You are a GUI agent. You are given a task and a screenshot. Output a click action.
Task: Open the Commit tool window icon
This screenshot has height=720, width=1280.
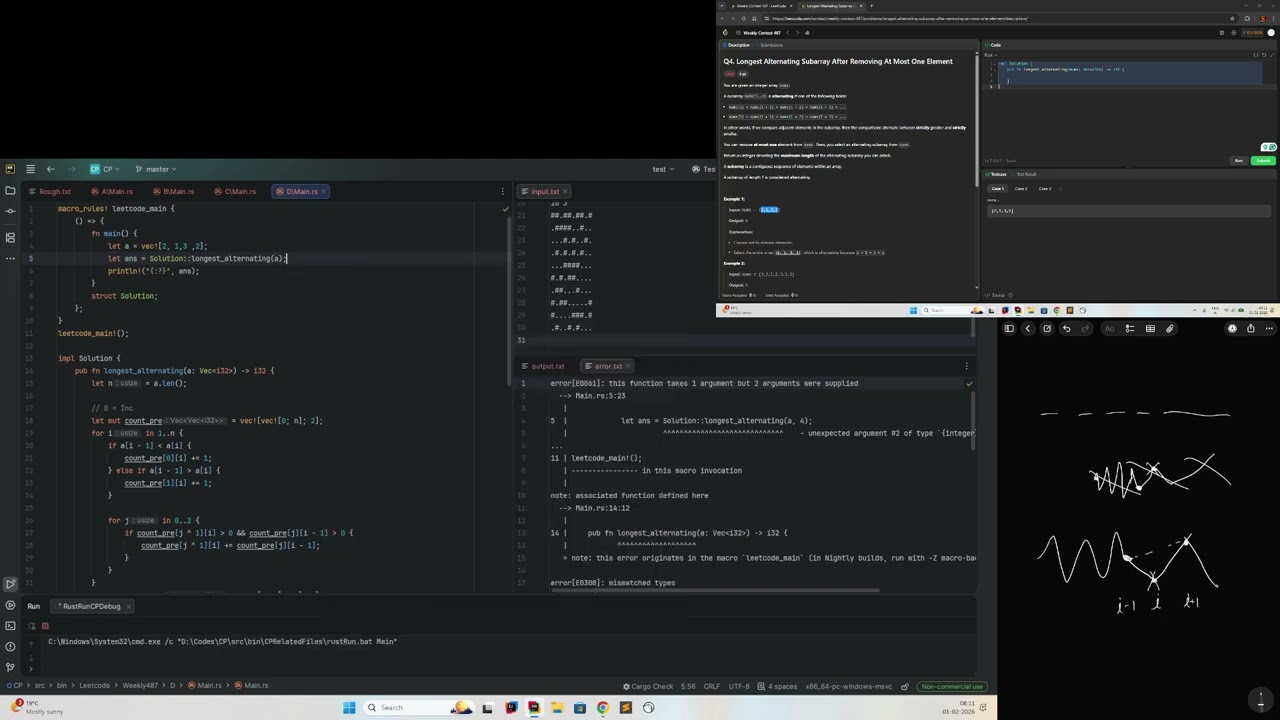tap(10, 211)
